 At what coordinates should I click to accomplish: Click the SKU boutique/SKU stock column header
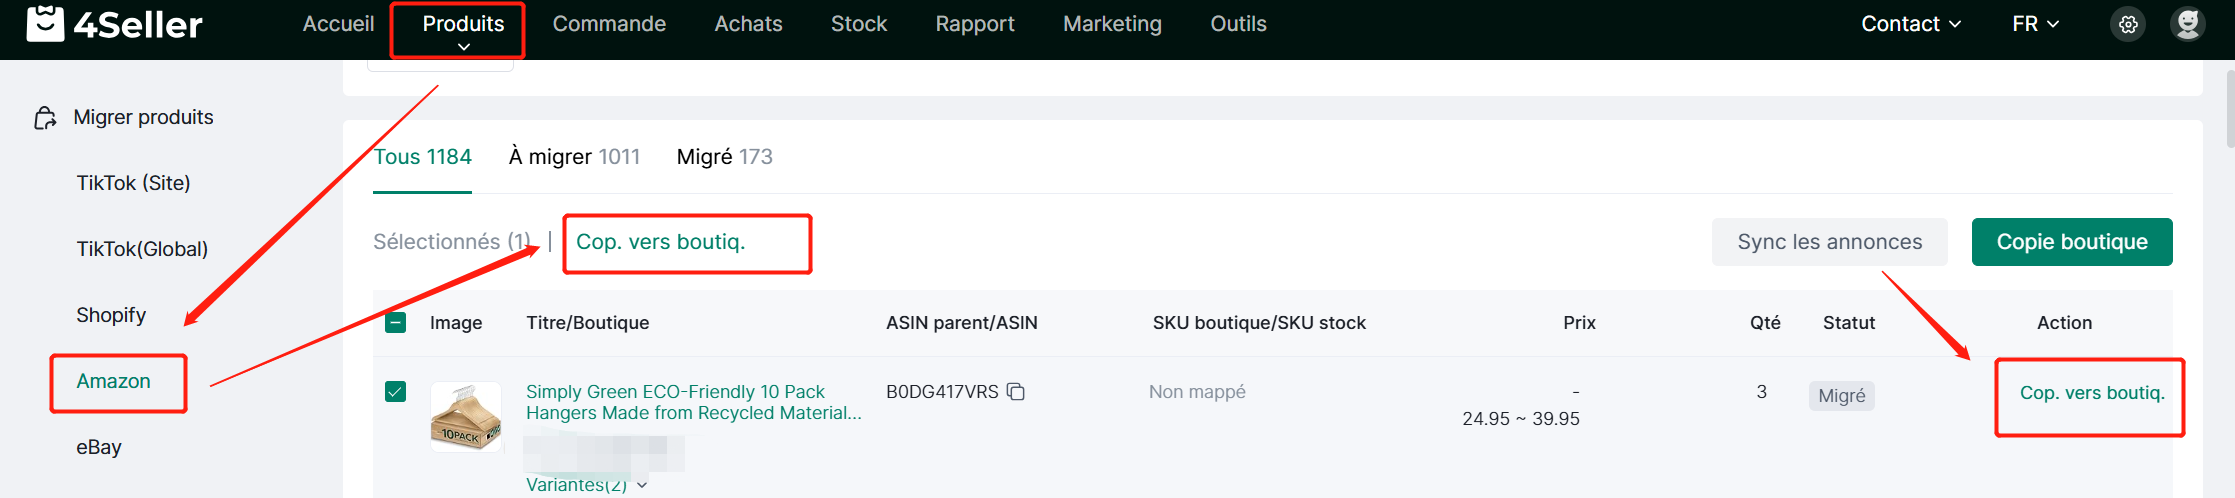pyautogui.click(x=1259, y=323)
